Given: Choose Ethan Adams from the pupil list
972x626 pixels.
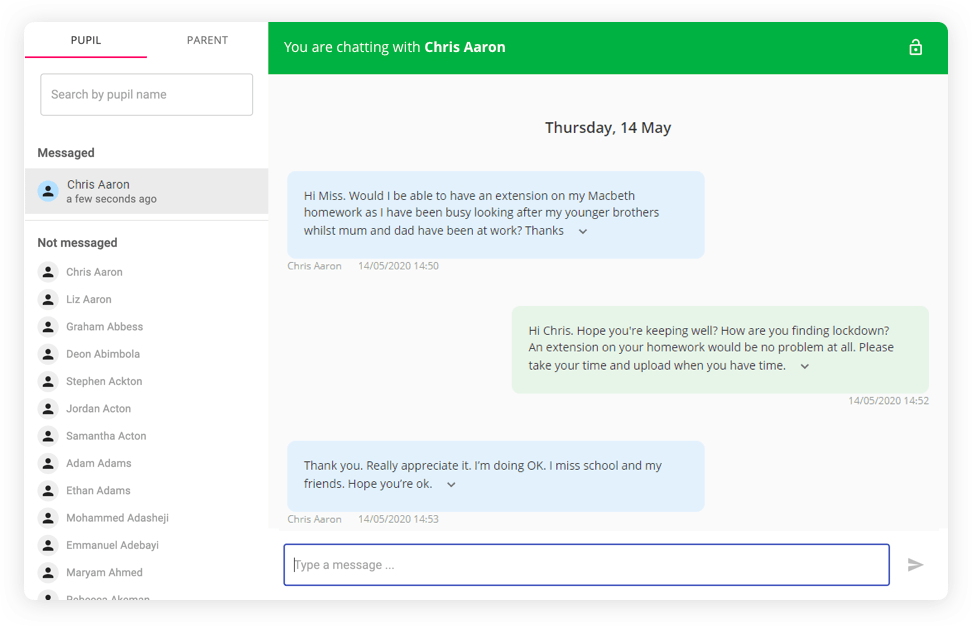Looking at the screenshot, I should tap(98, 491).
